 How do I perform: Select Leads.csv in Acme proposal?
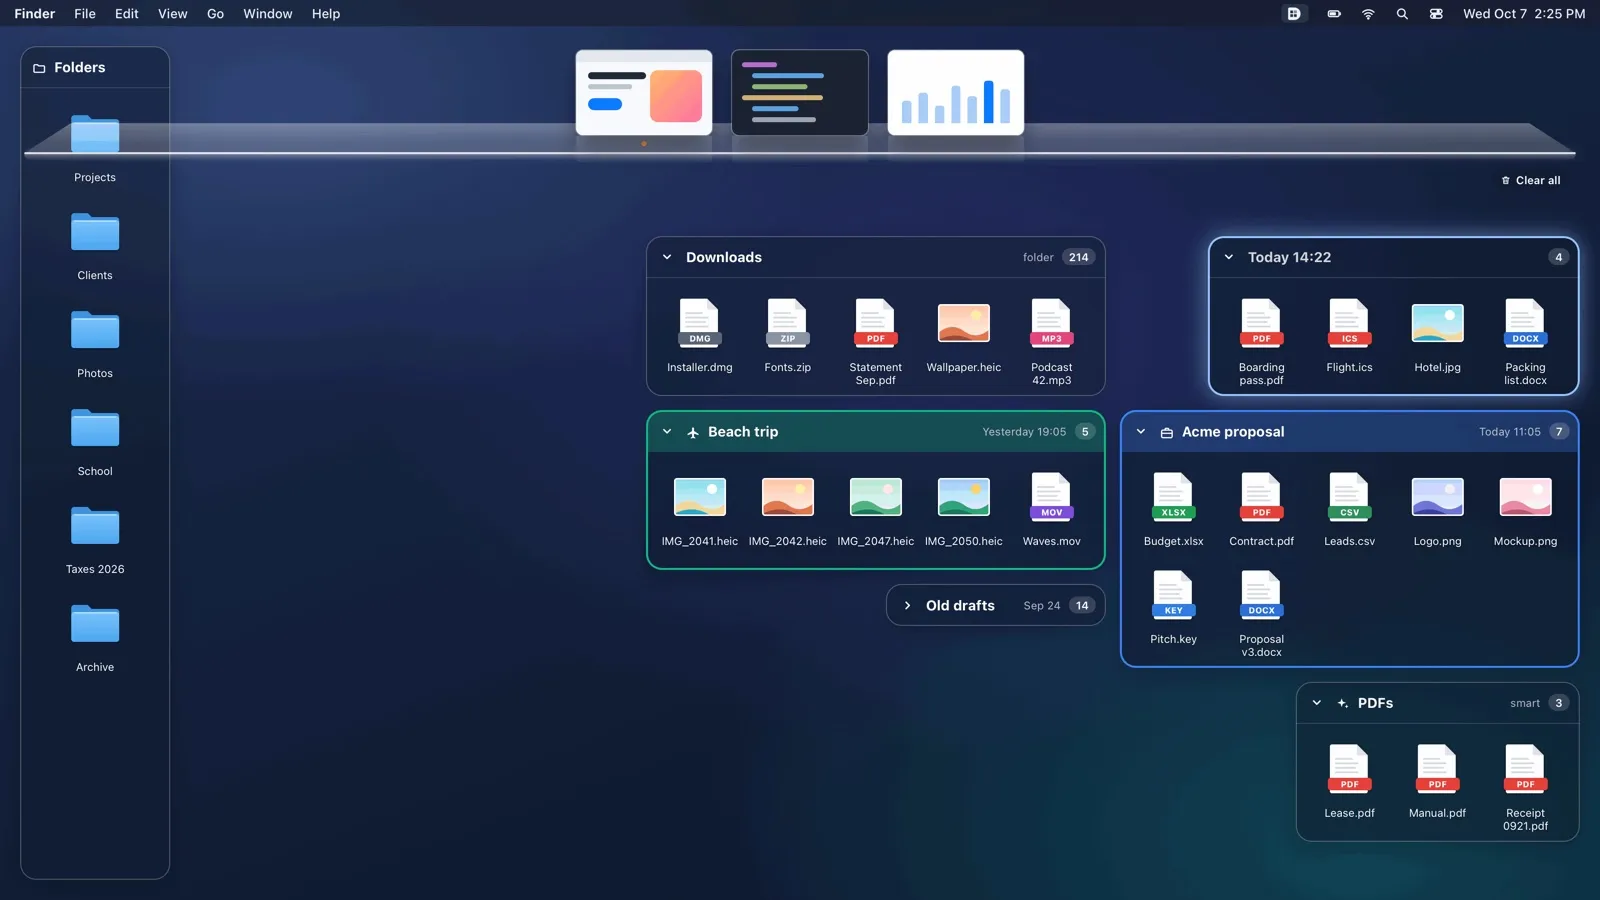point(1349,497)
